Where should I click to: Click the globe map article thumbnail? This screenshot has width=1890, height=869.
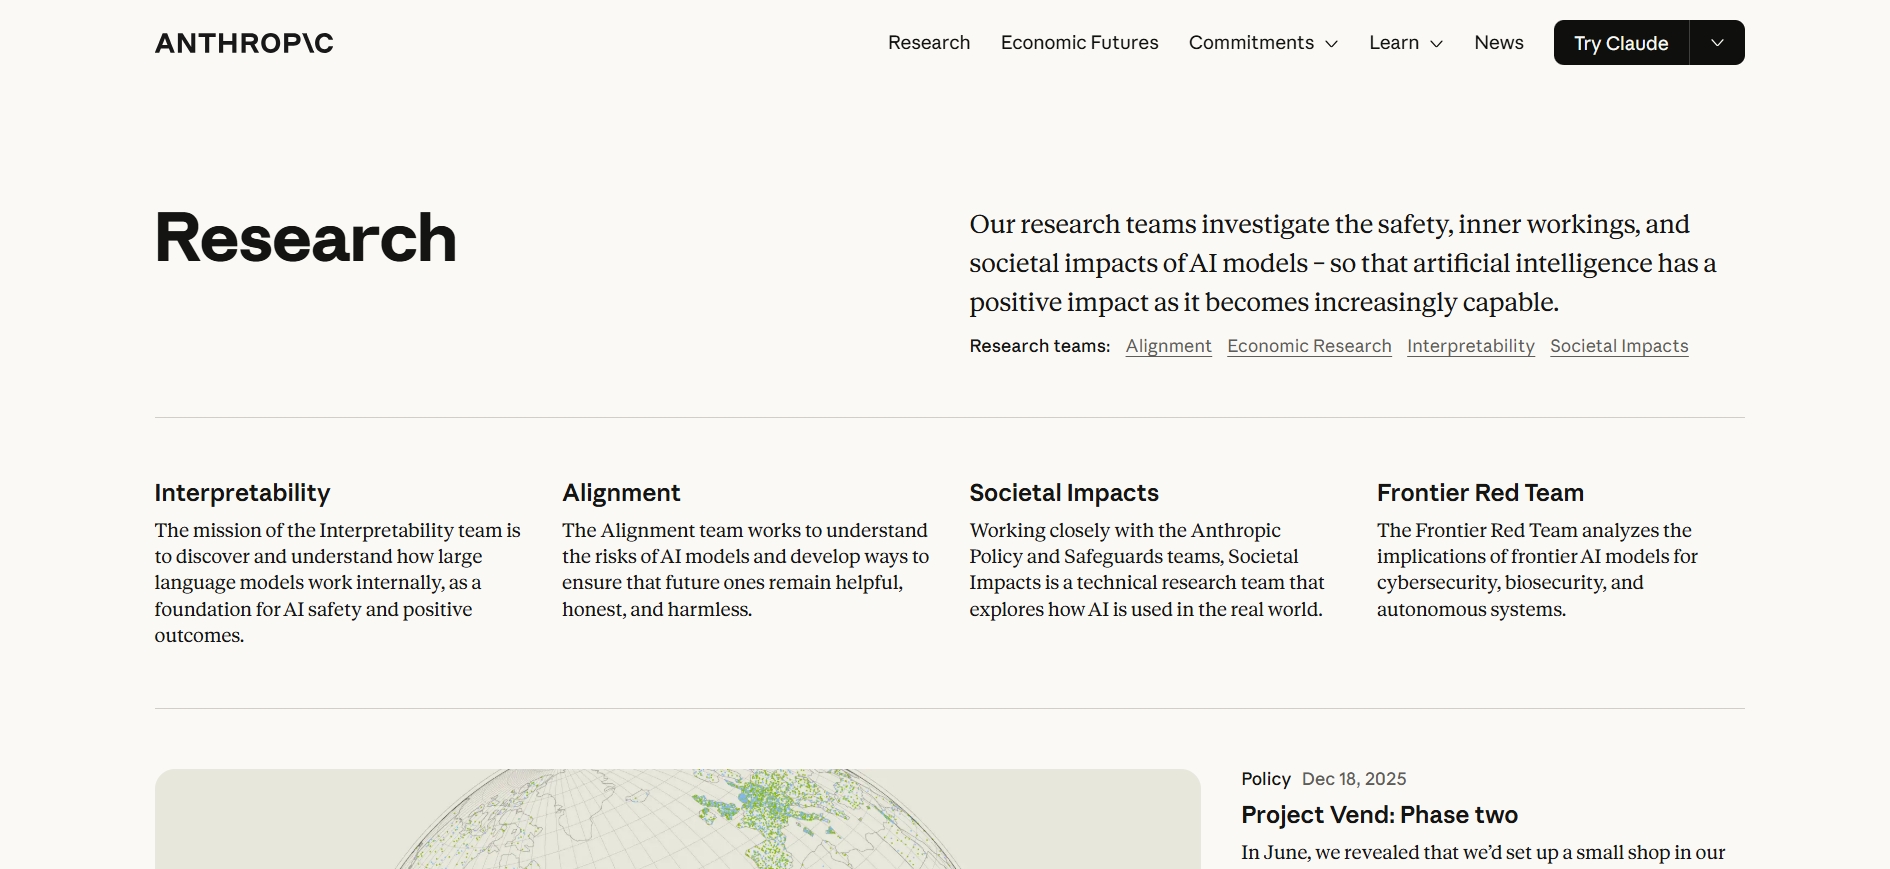677,818
